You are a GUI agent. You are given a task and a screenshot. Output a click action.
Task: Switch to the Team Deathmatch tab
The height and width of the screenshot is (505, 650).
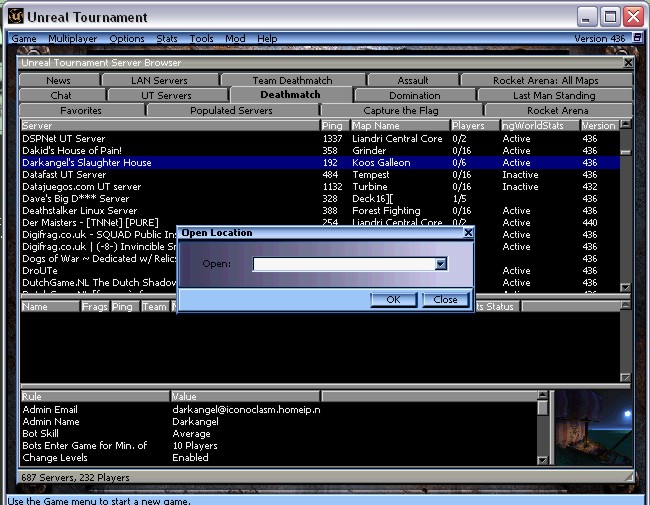pos(293,80)
